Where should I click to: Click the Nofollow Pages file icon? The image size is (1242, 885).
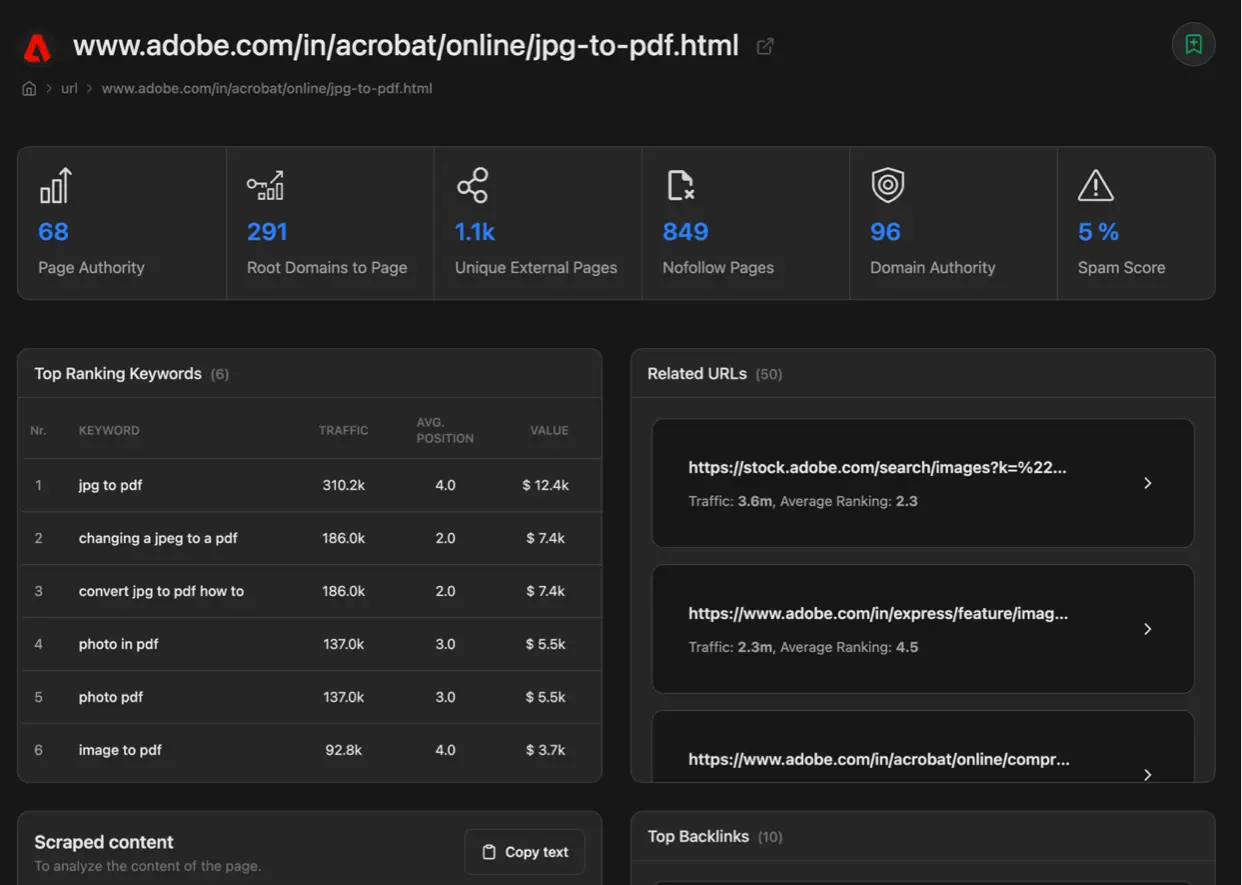pyautogui.click(x=680, y=185)
